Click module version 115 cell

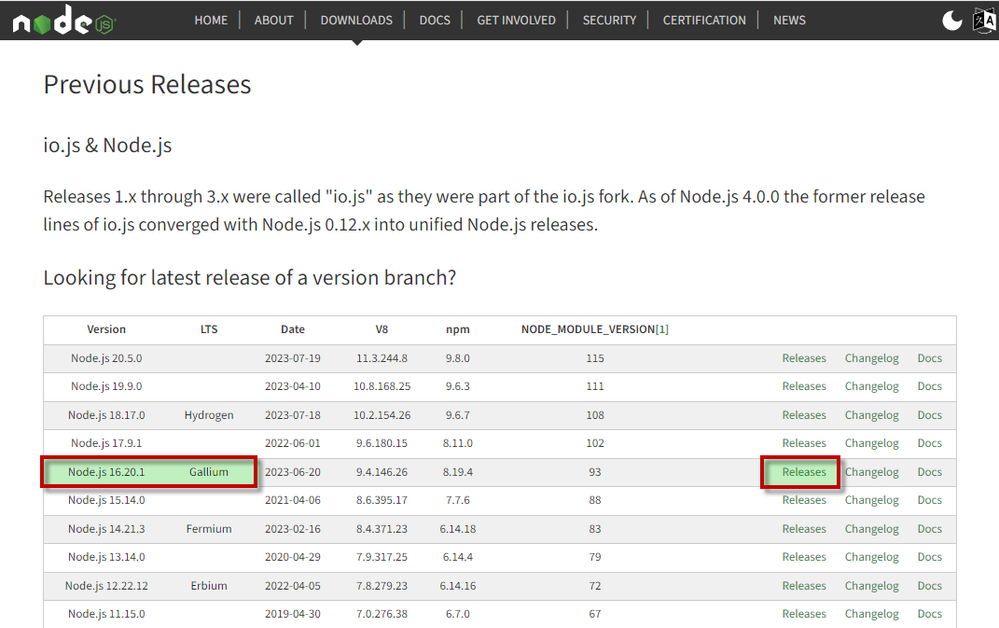click(595, 358)
